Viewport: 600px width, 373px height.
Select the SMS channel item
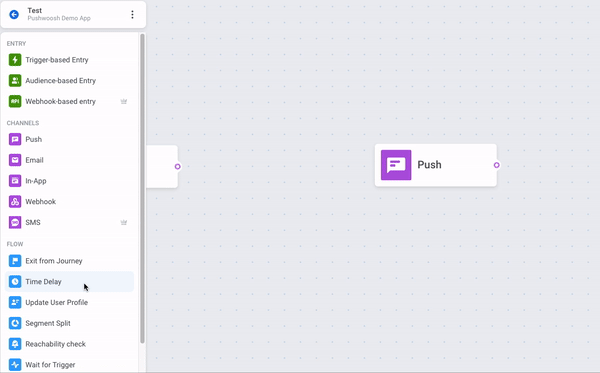tap(69, 222)
